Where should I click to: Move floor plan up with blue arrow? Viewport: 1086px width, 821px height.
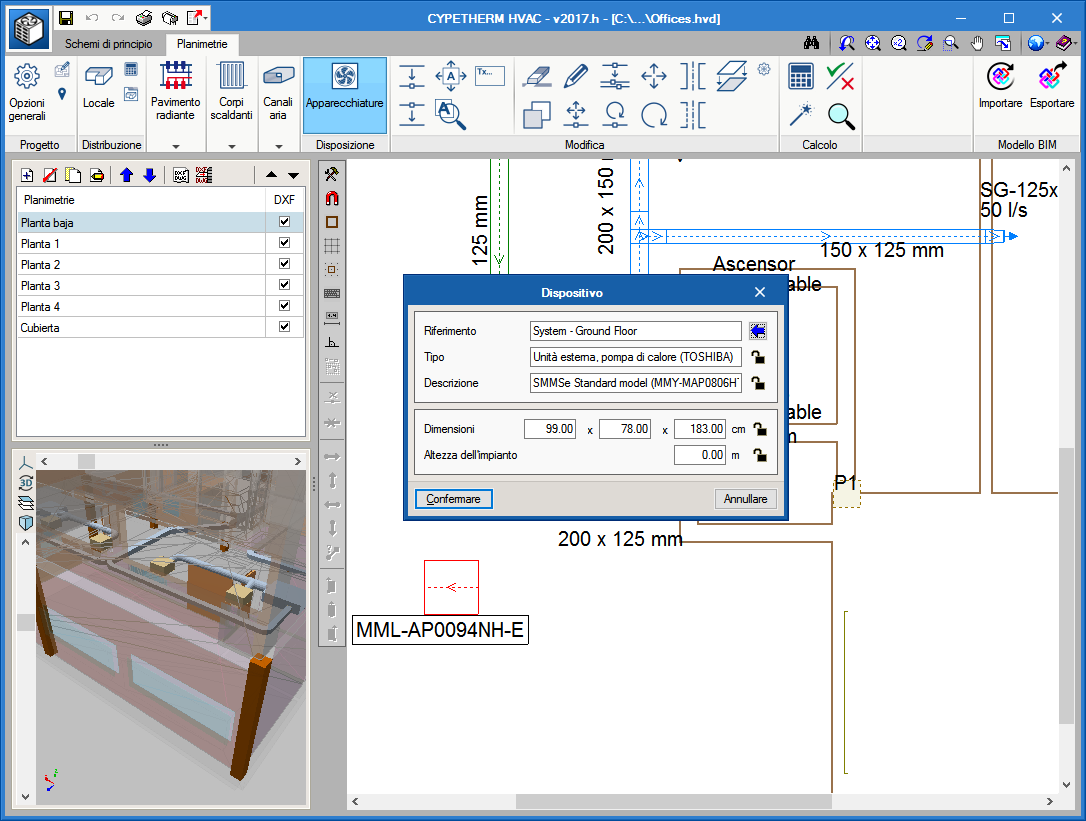point(126,175)
